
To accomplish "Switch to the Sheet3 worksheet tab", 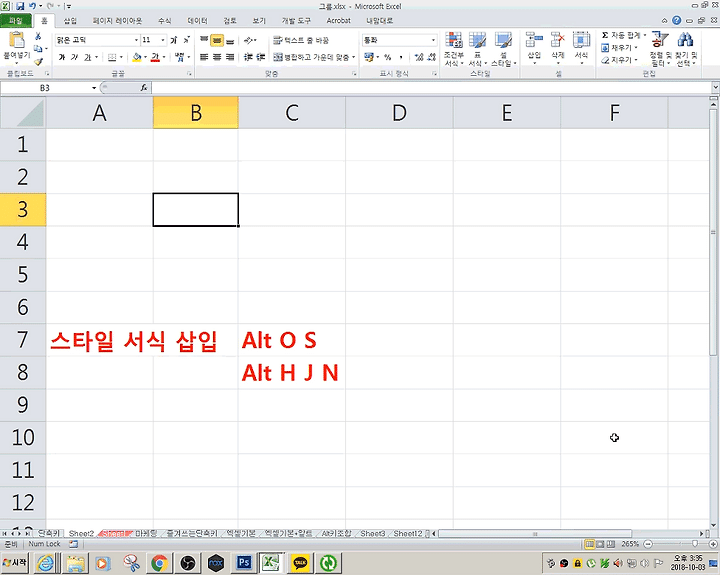I will (372, 533).
